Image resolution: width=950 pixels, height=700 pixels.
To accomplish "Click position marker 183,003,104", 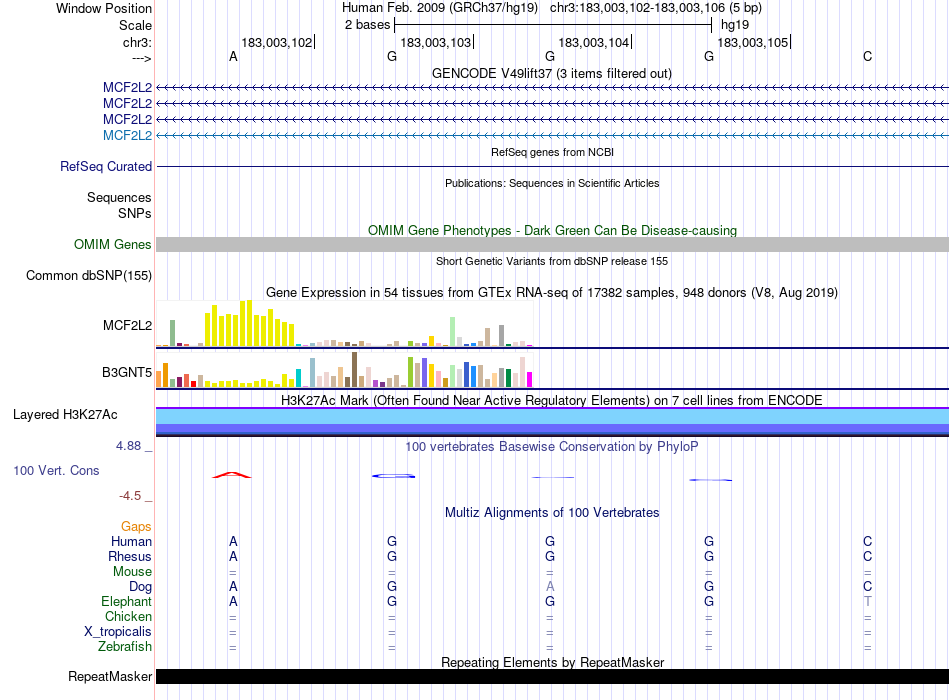I will [x=594, y=42].
